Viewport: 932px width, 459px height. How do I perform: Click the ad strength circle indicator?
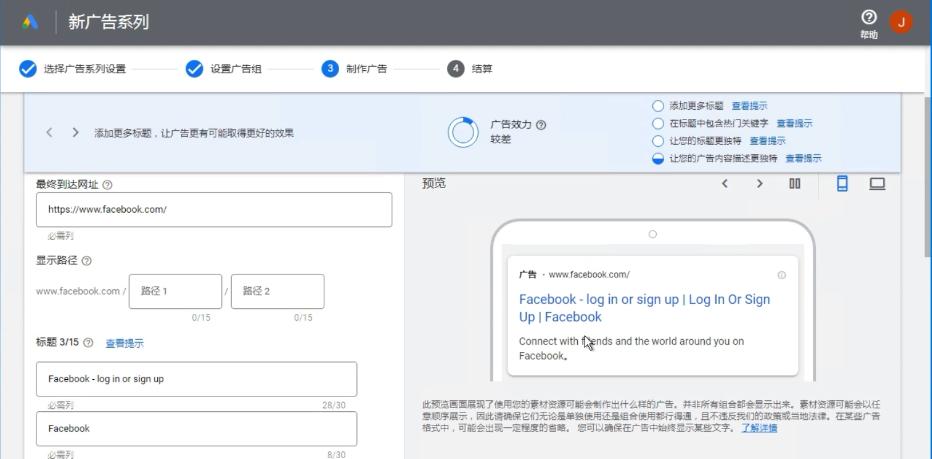point(463,132)
